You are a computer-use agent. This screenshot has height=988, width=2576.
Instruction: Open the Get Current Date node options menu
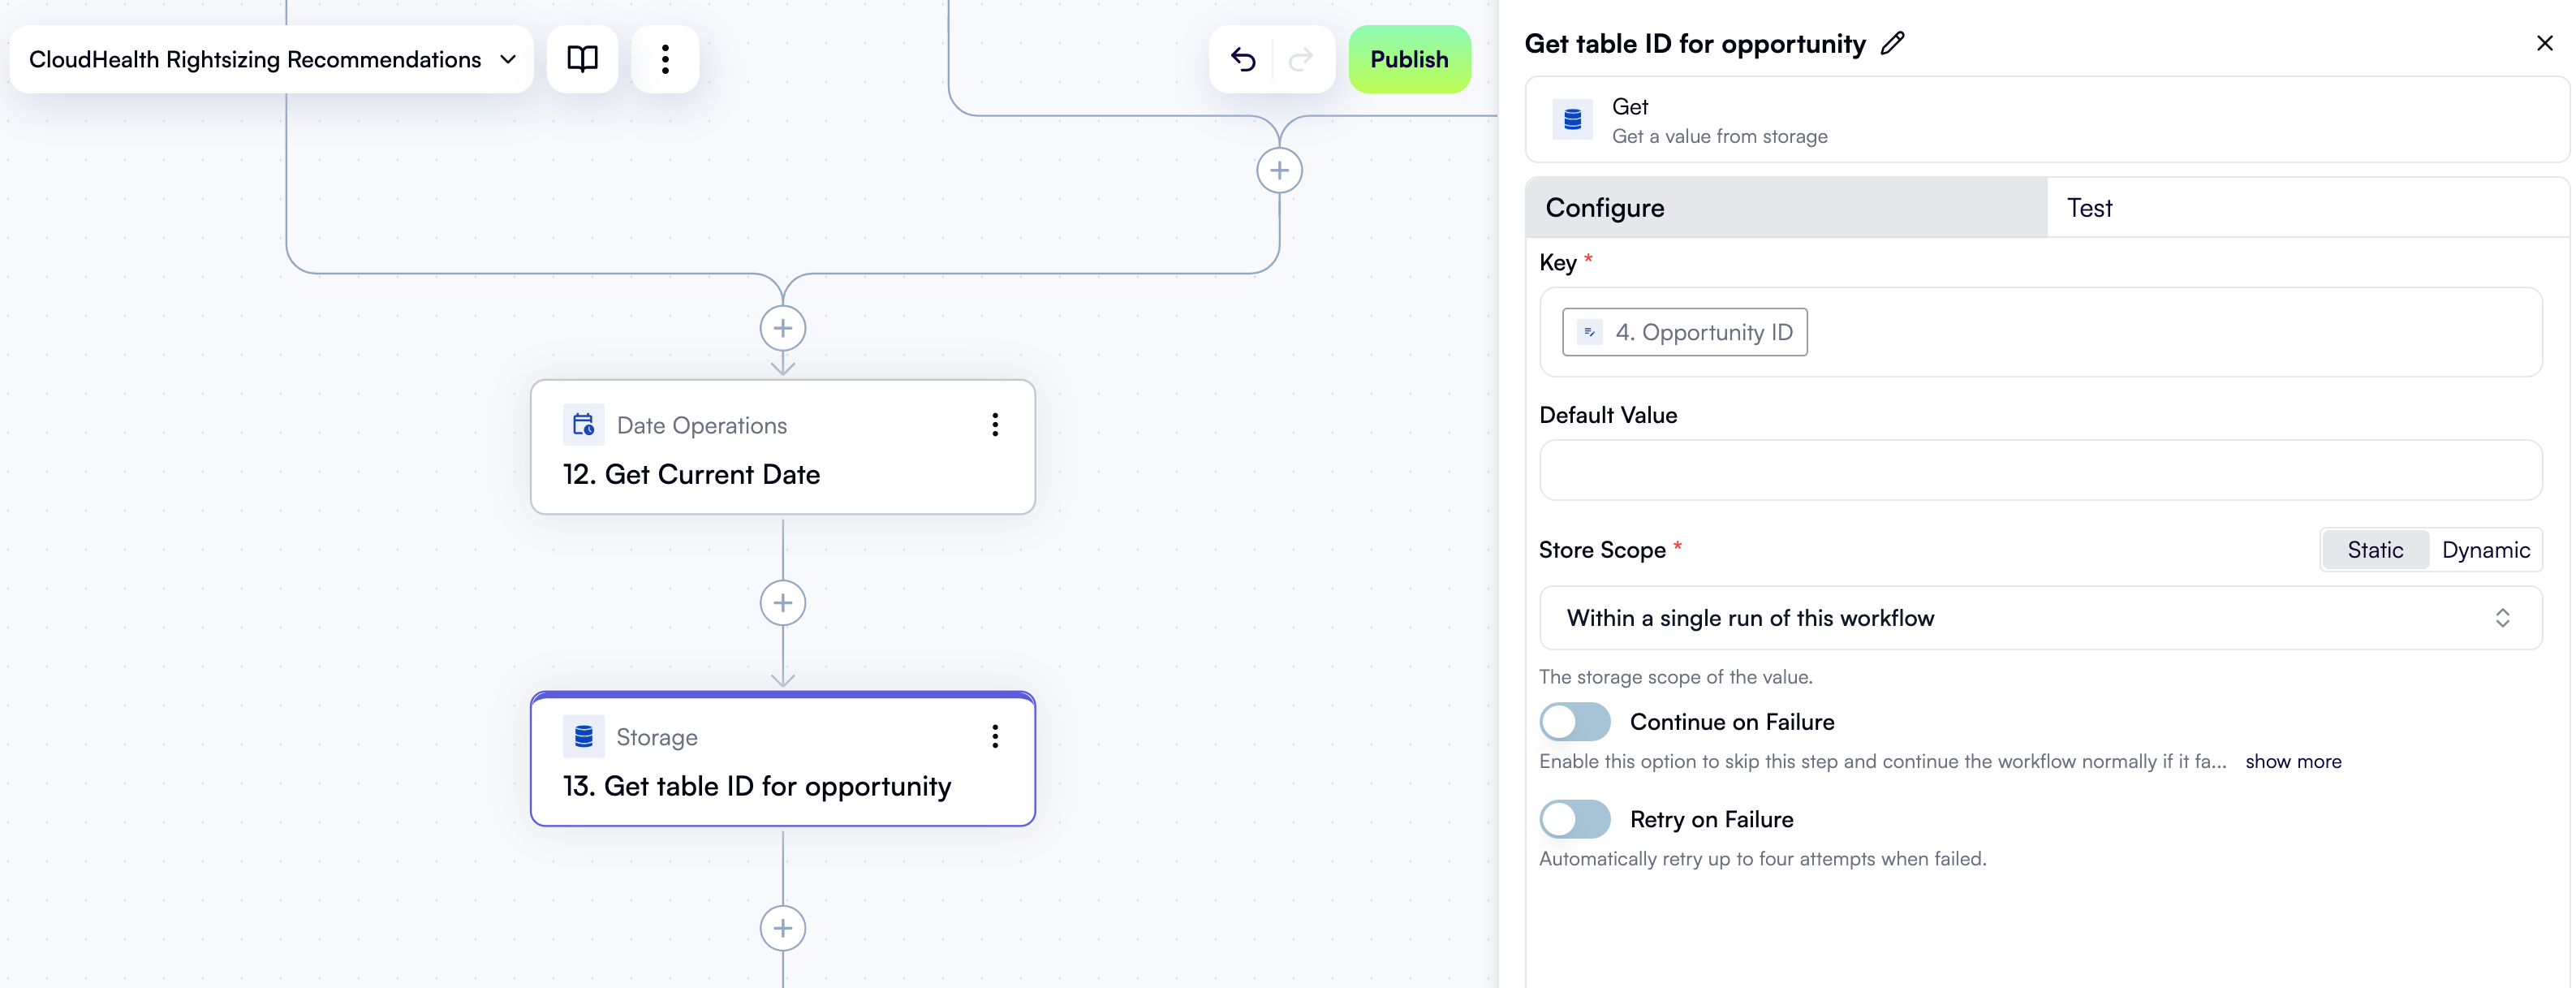995,424
